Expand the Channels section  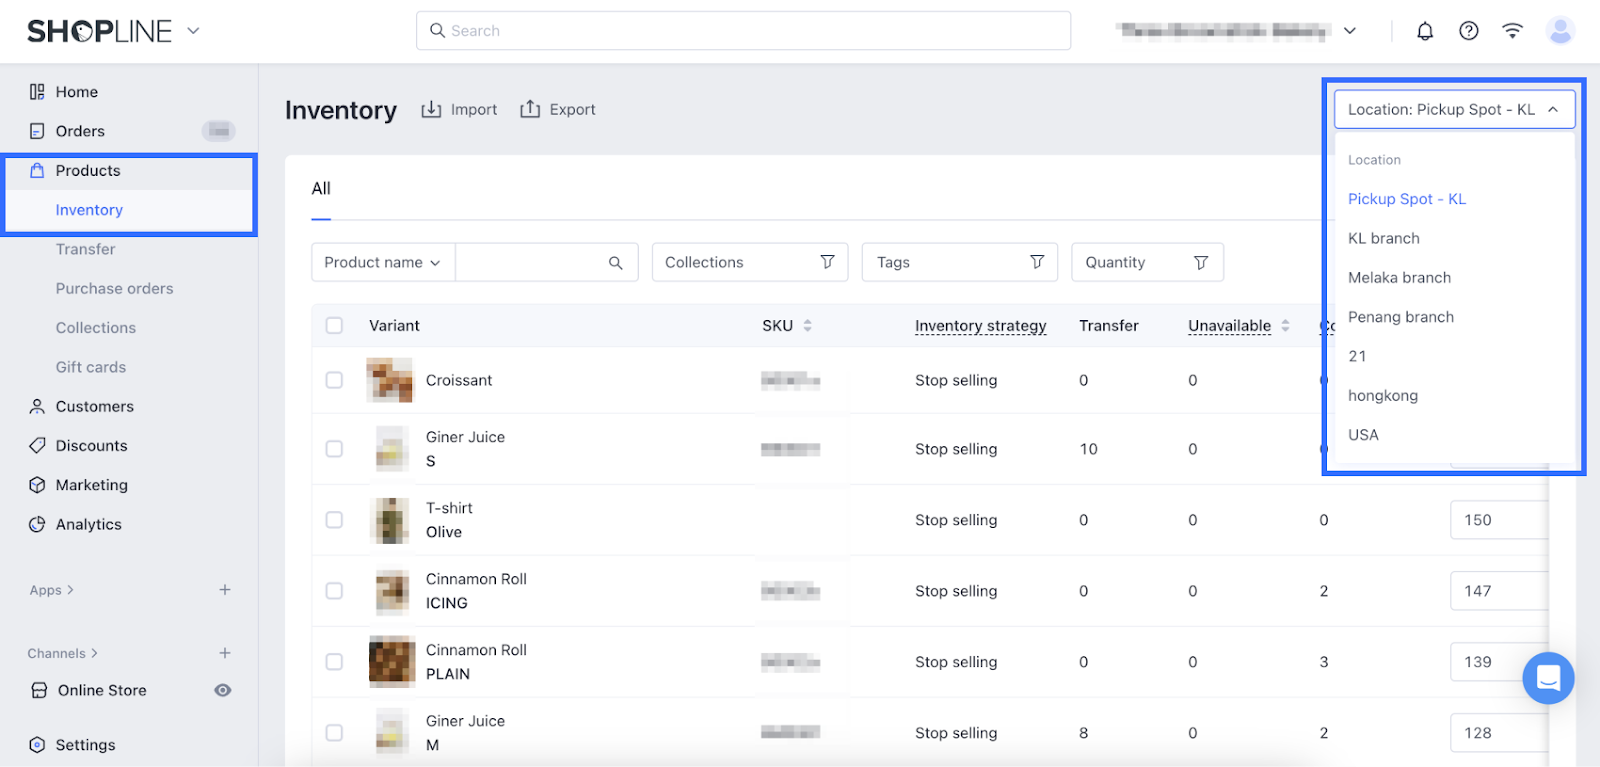(63, 653)
